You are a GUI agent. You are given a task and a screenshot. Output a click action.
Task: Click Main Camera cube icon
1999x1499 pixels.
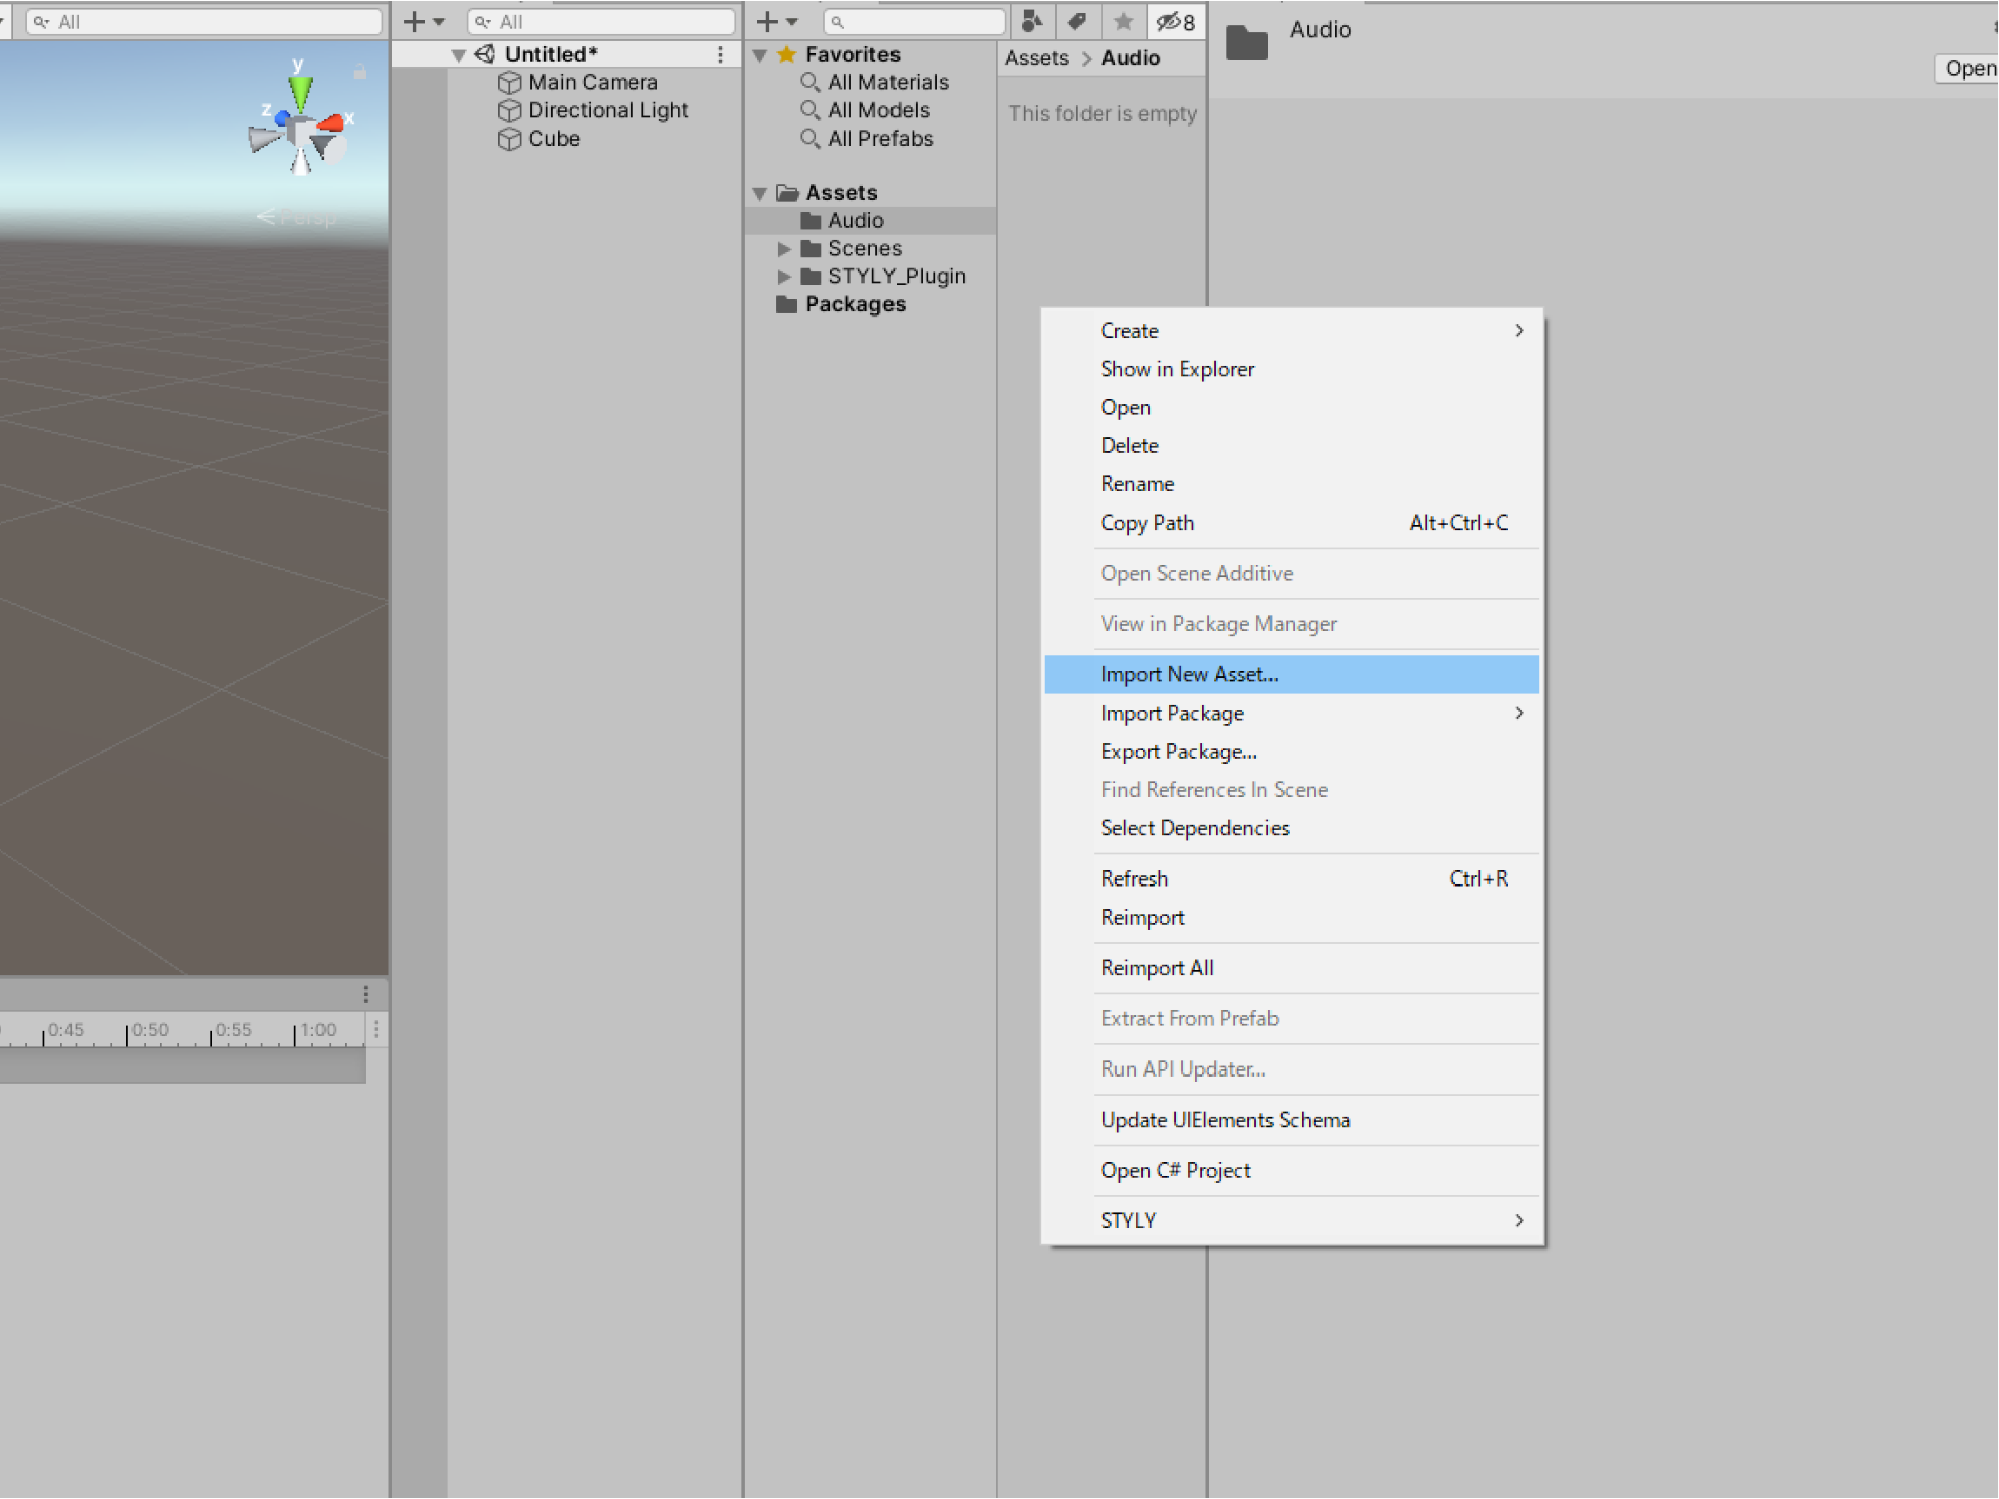pos(510,82)
